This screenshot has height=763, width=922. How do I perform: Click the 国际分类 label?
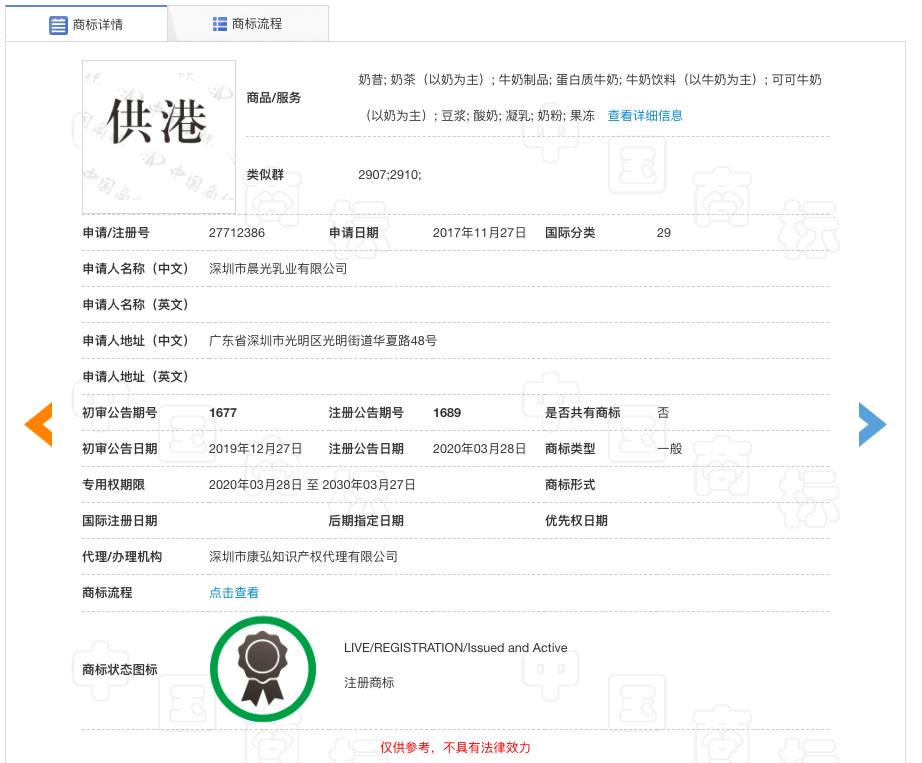pos(570,233)
